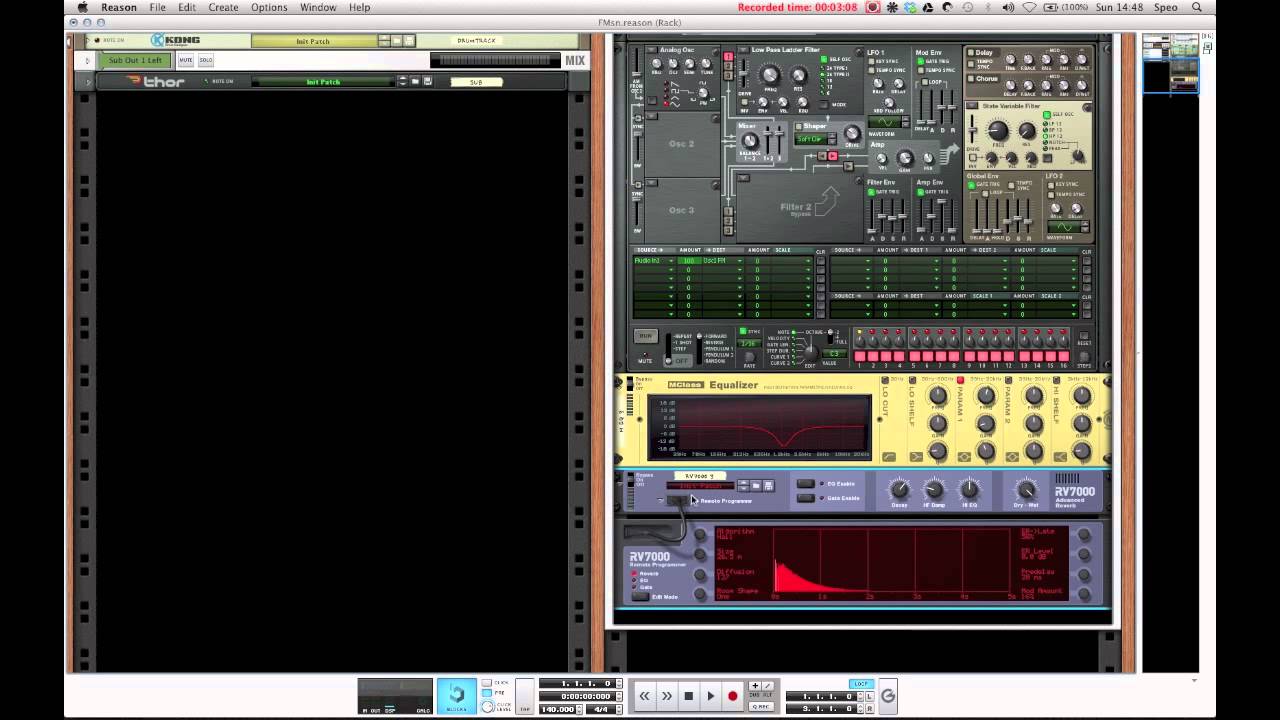This screenshot has height=720, width=1280.
Task: Click the Play transport button
Action: (710, 696)
